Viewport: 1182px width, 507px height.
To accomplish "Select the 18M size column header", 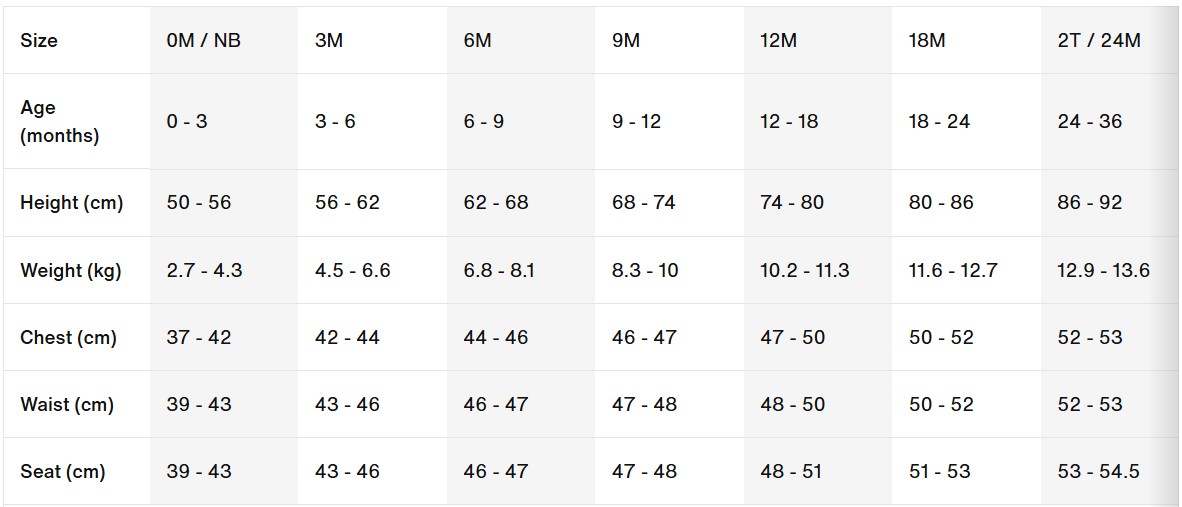I will coord(927,41).
